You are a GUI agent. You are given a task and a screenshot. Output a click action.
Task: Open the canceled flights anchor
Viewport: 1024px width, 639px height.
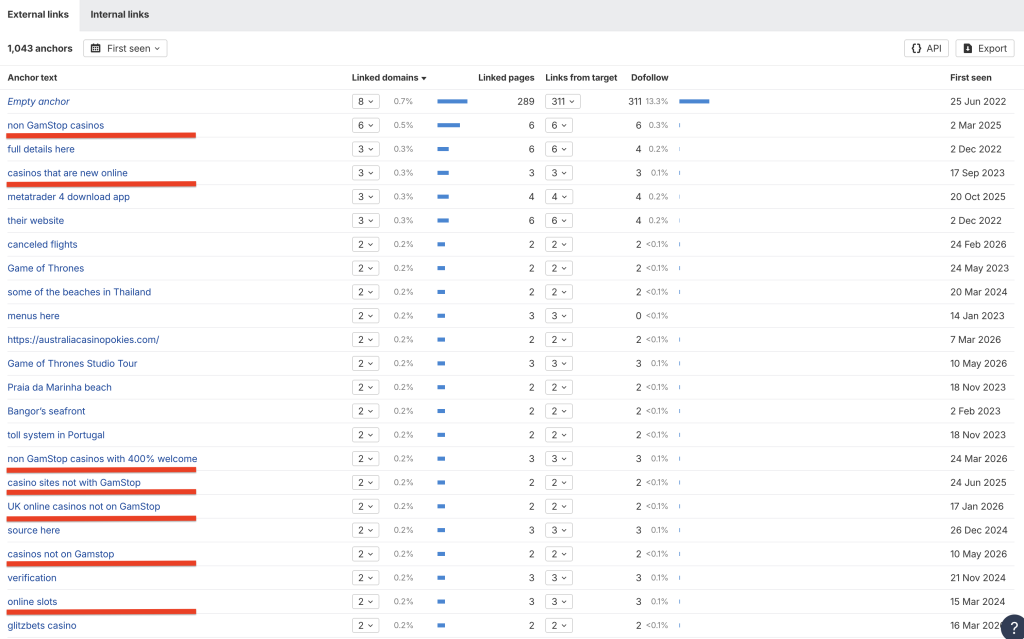(x=42, y=244)
